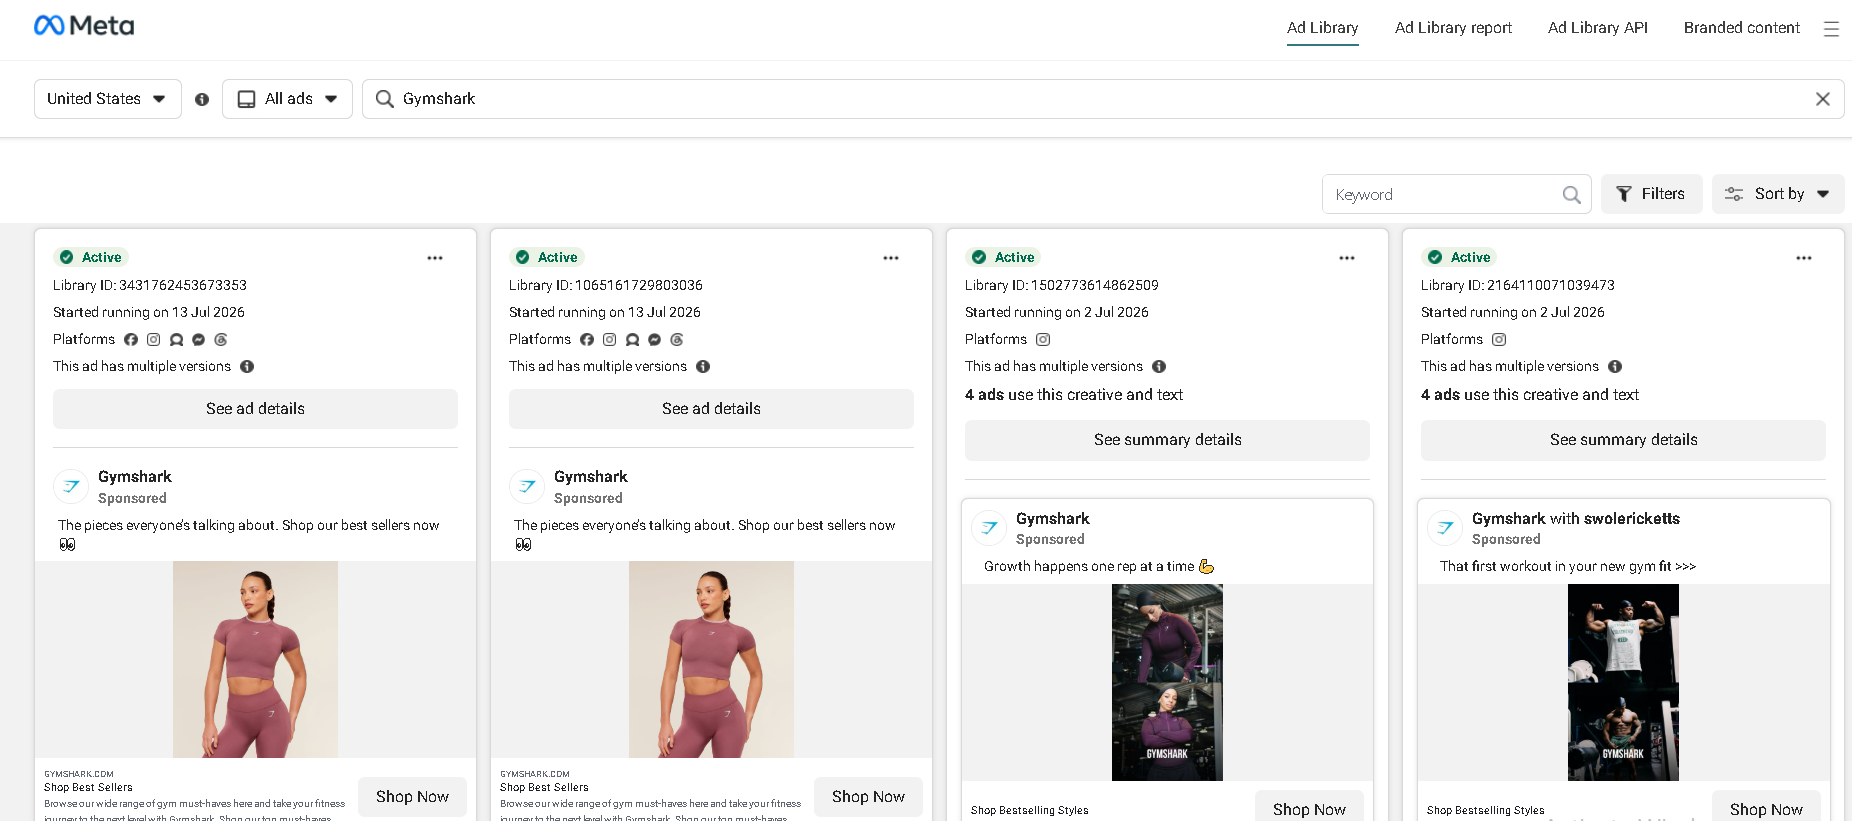Open options menu for ad 2164110071039473
1852x821 pixels.
1804,258
